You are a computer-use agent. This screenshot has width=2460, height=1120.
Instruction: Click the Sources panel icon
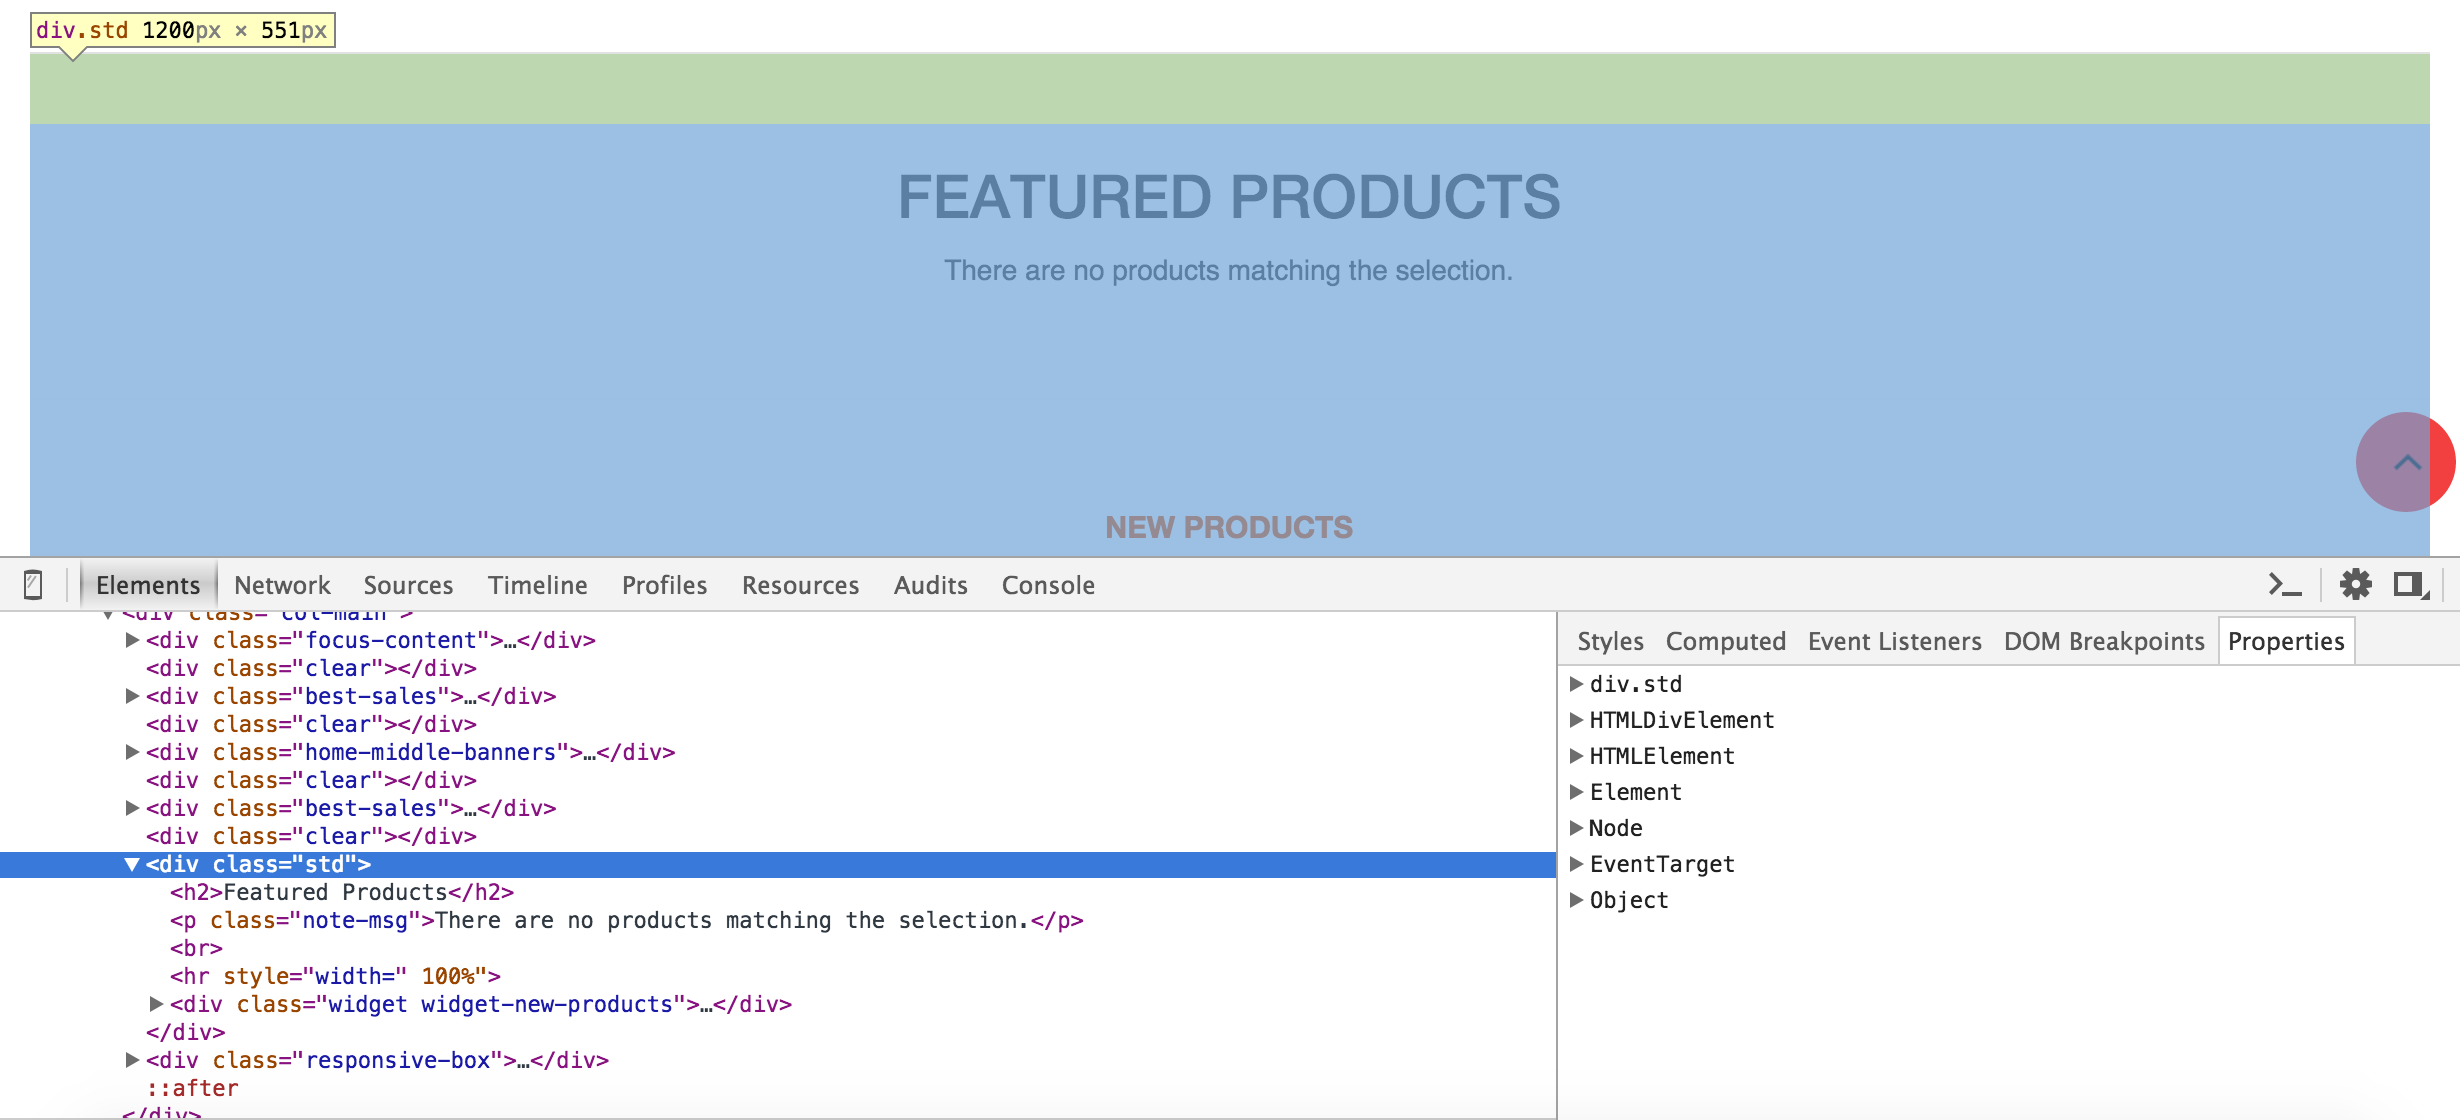409,585
